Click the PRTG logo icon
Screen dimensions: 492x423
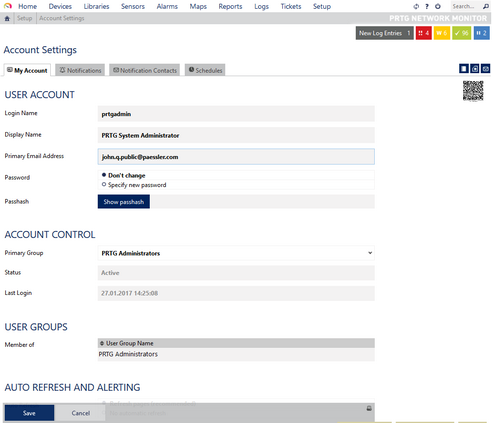tap(8, 6)
